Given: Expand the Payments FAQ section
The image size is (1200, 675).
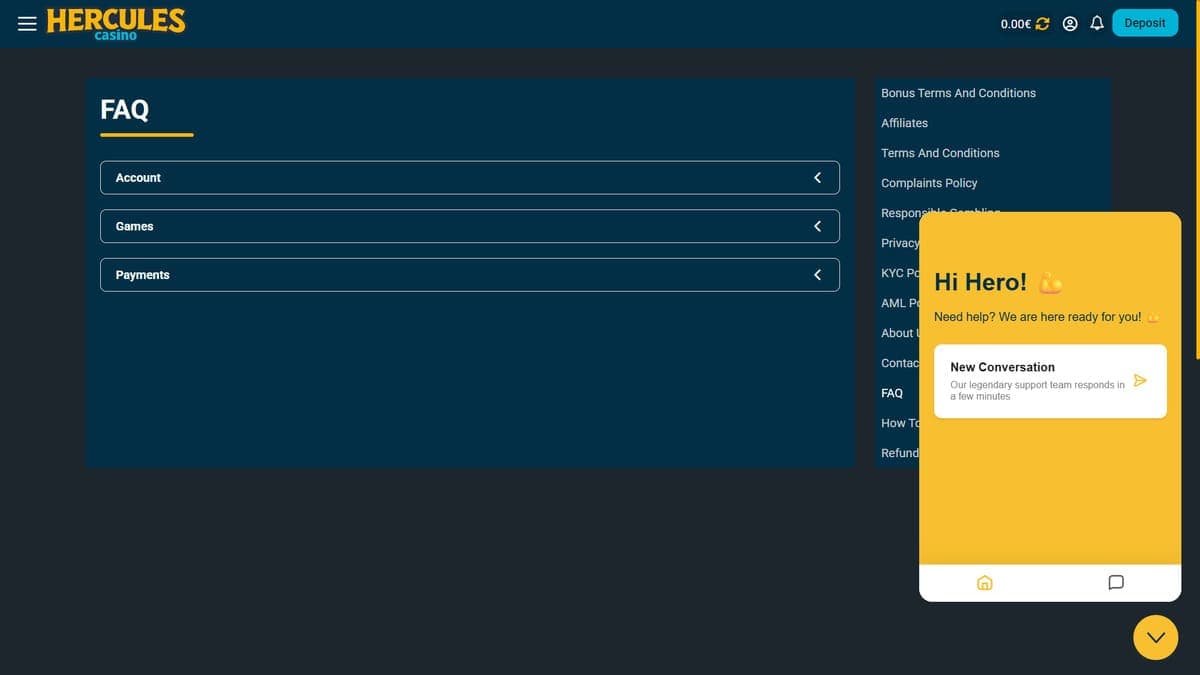Looking at the screenshot, I should (470, 275).
